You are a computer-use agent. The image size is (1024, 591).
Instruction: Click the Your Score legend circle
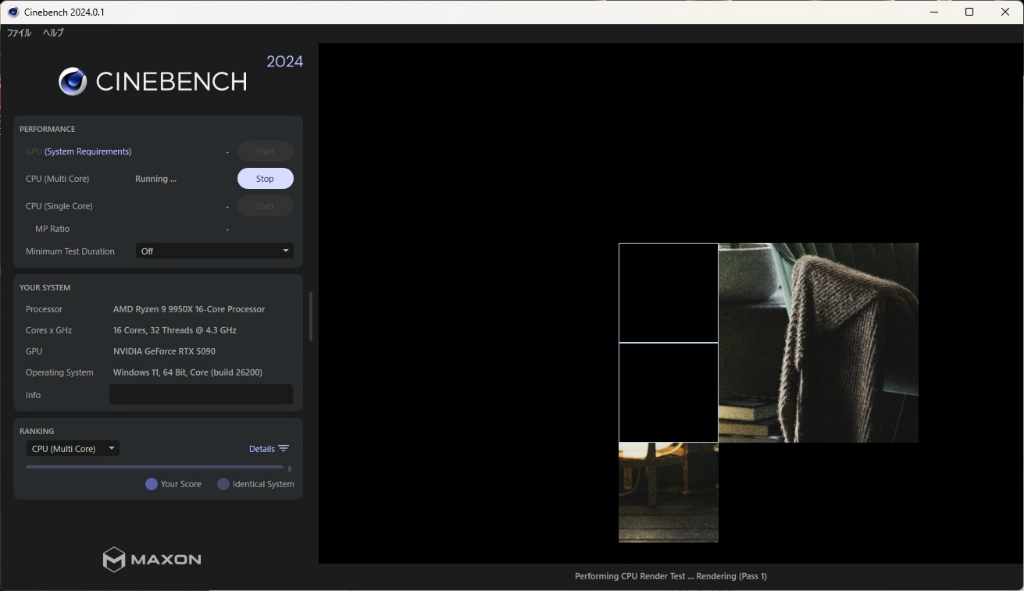151,484
